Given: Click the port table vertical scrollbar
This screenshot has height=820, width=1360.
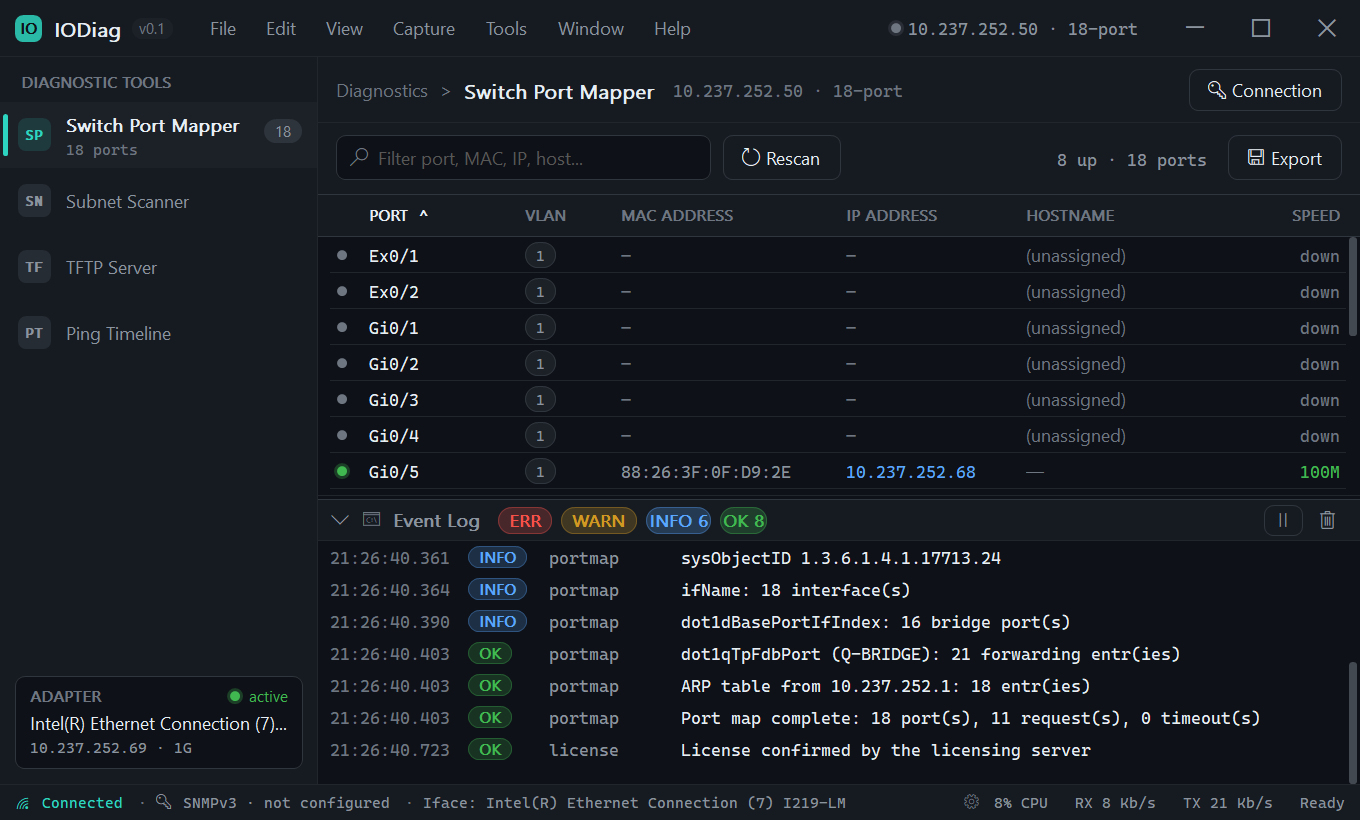Looking at the screenshot, I should [x=1353, y=286].
